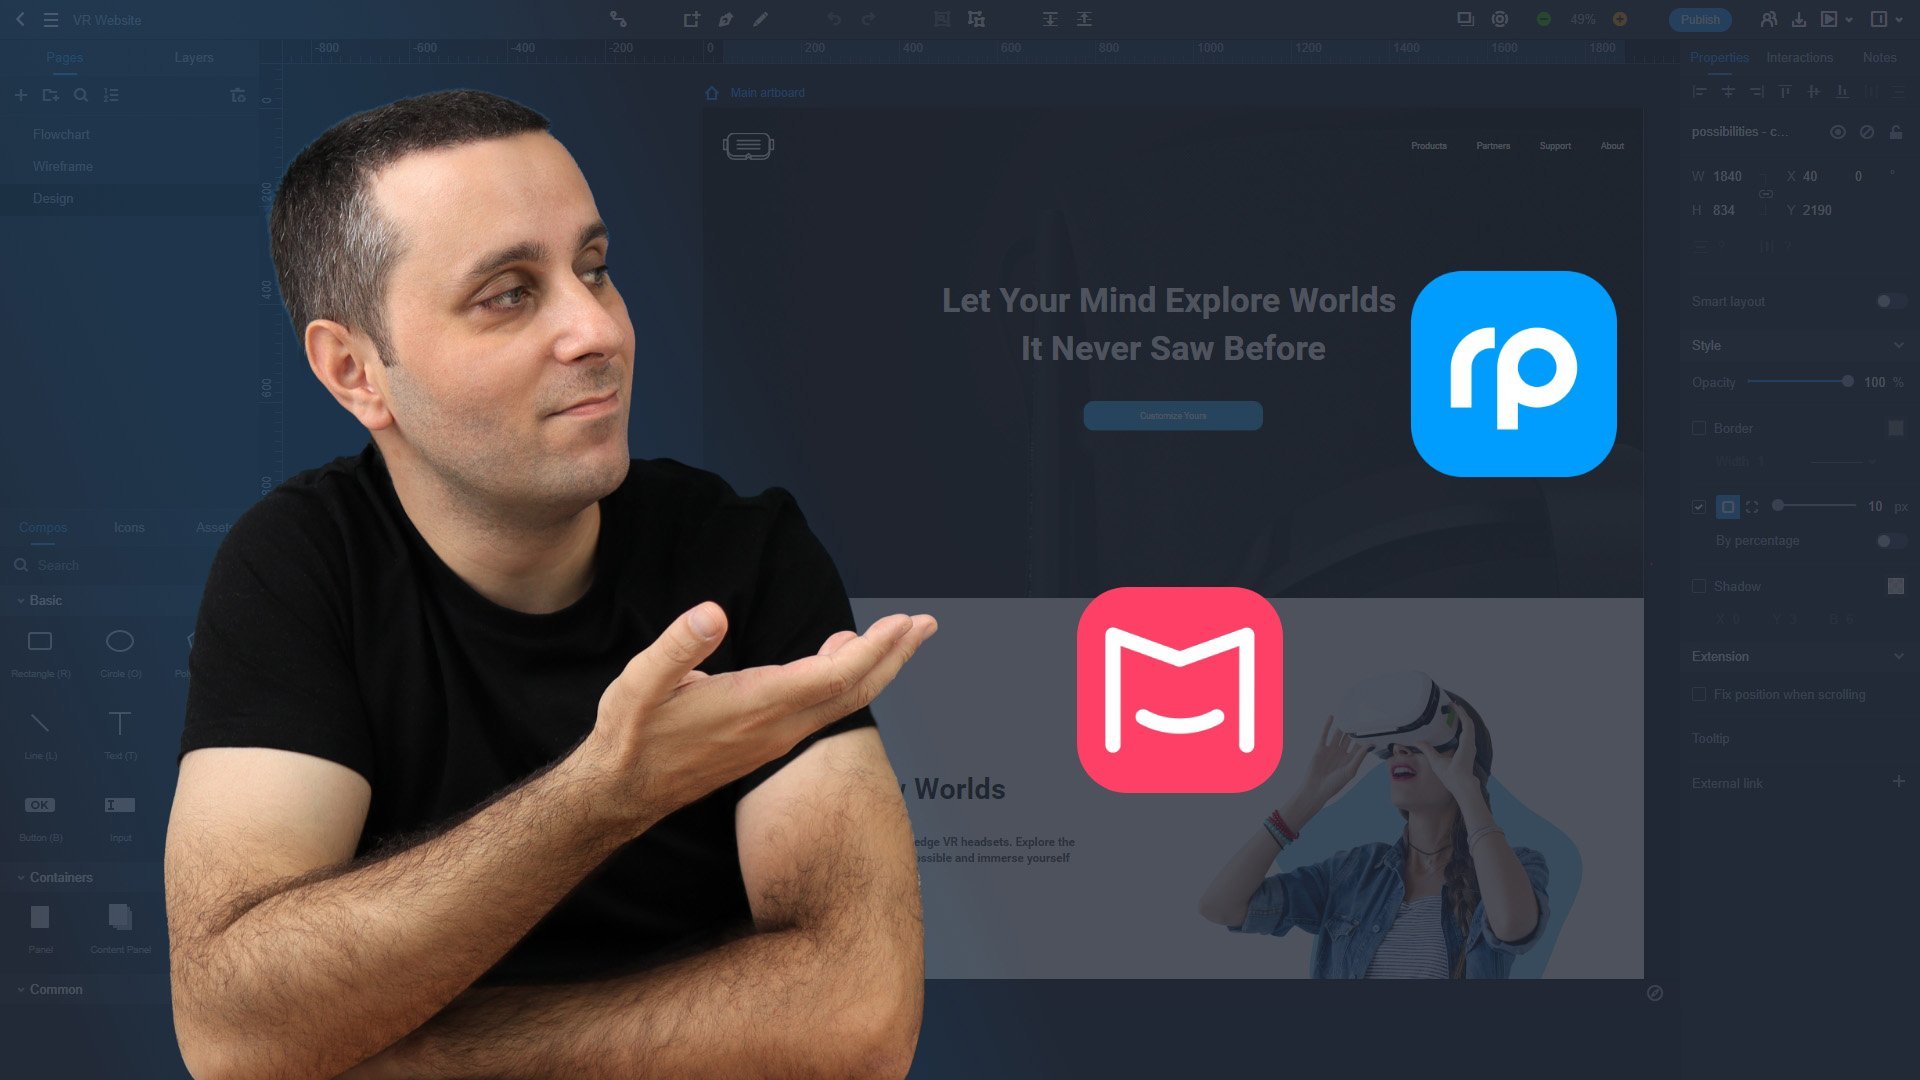
Task: Click Customize Yours button on VR site
Action: (x=1172, y=415)
